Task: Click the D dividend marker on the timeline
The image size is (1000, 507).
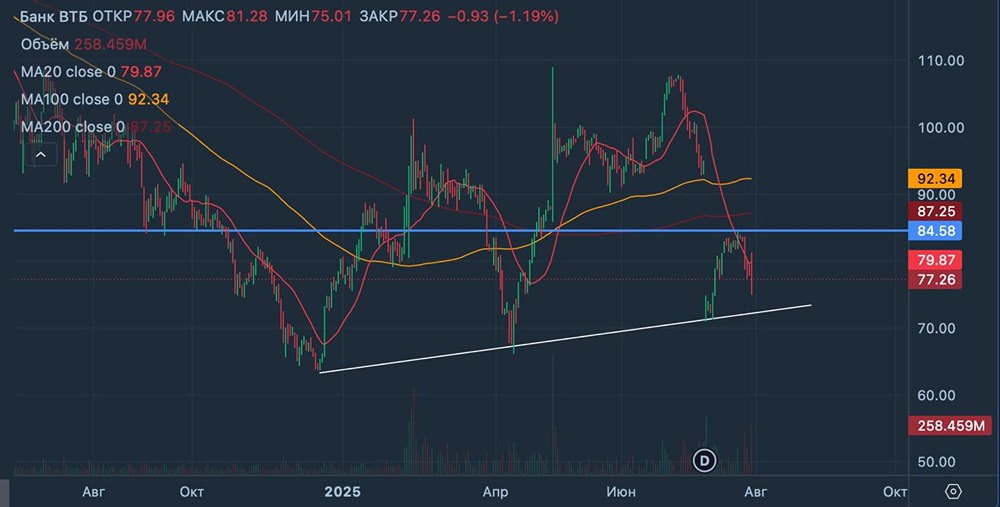Action: (x=705, y=460)
